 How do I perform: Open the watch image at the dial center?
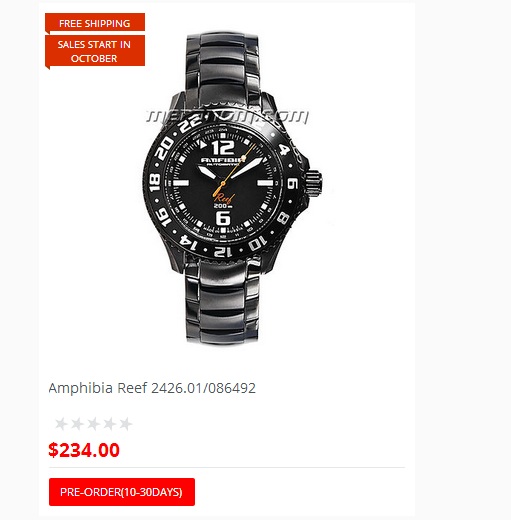[x=223, y=183]
